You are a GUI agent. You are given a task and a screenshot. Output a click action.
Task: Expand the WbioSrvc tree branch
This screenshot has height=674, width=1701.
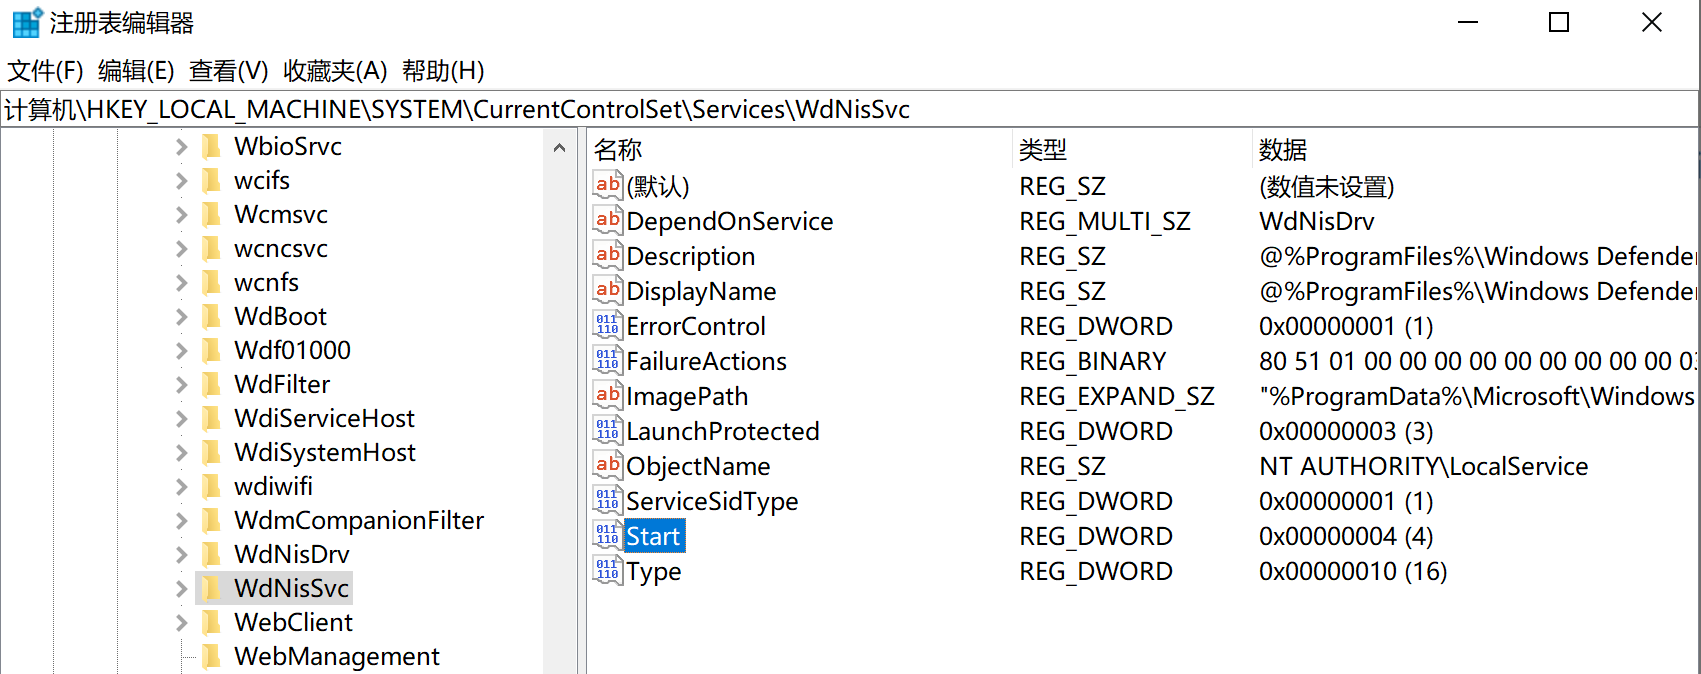point(181,146)
